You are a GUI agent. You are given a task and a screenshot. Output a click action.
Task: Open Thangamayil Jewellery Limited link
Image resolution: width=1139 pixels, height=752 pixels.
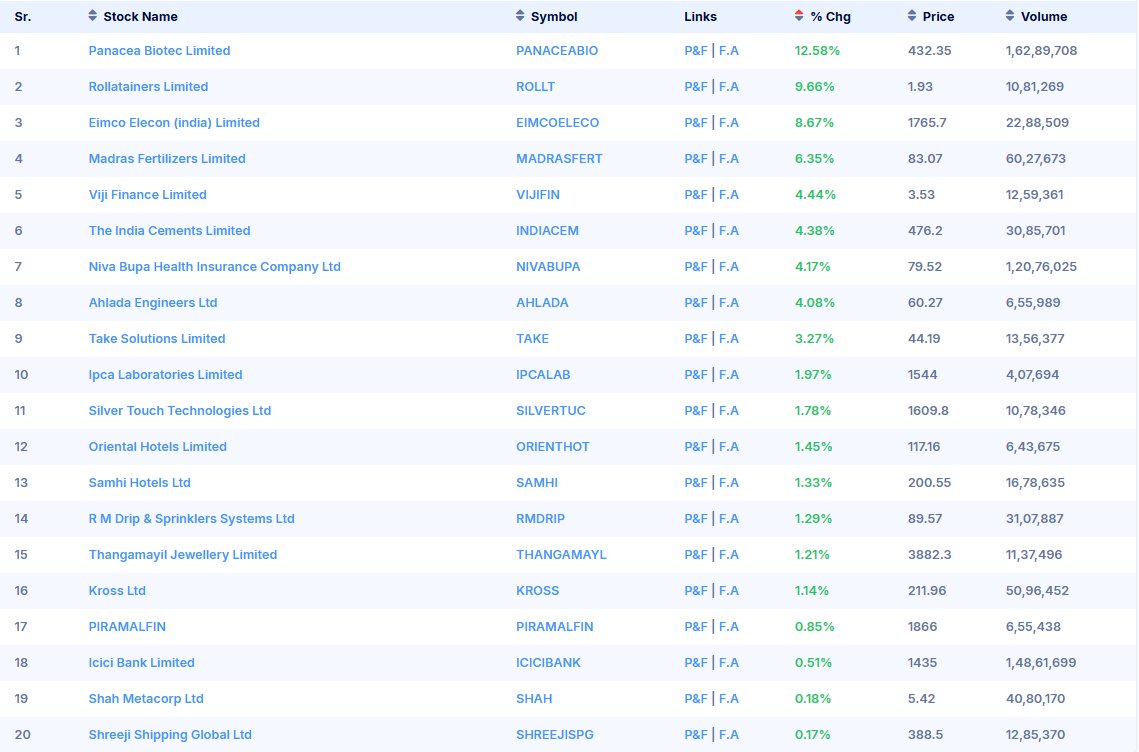click(x=183, y=554)
